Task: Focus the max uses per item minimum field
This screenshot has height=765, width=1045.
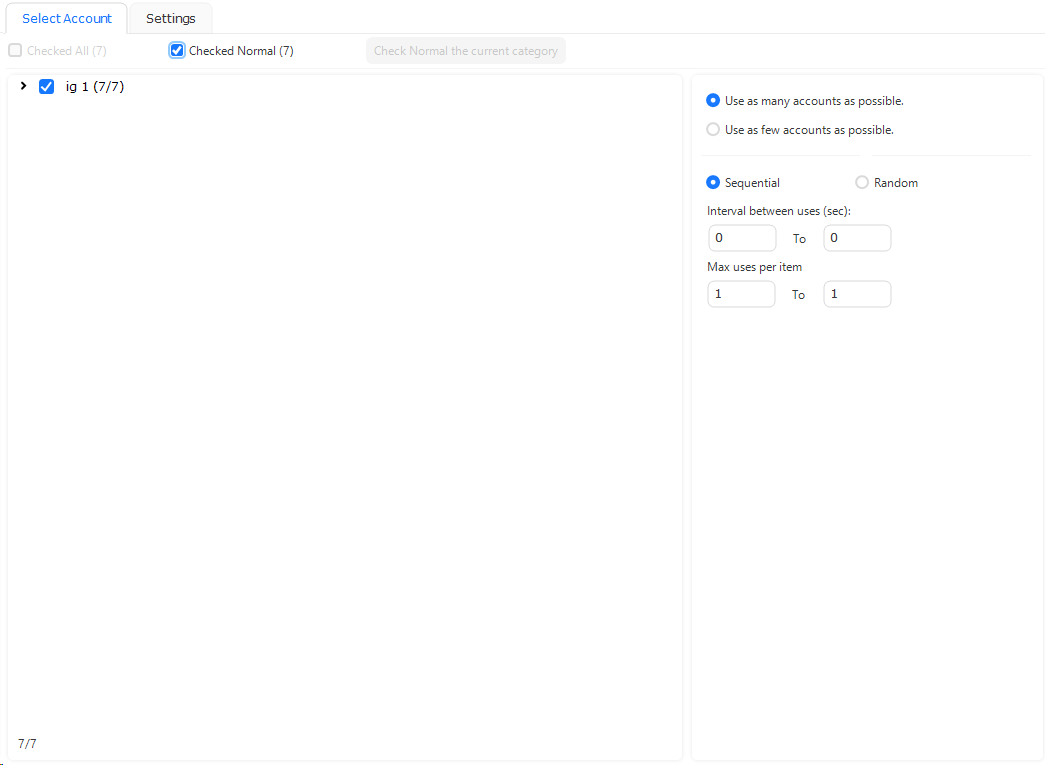Action: coord(741,294)
